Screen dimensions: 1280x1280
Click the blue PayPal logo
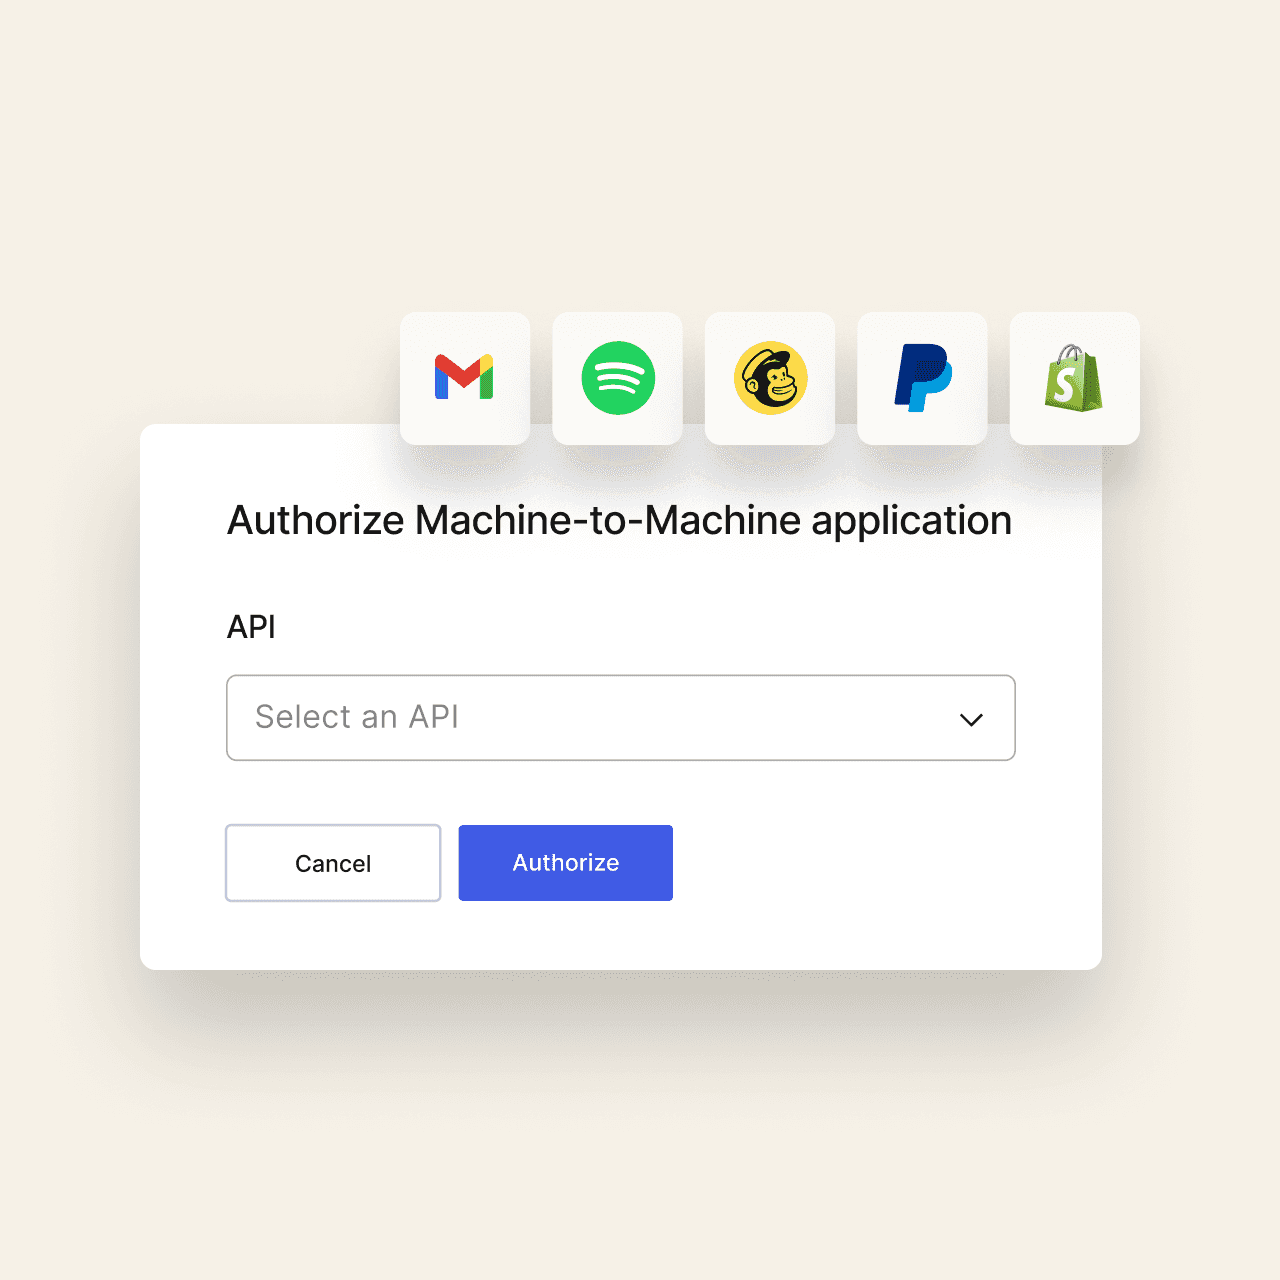[x=922, y=378]
